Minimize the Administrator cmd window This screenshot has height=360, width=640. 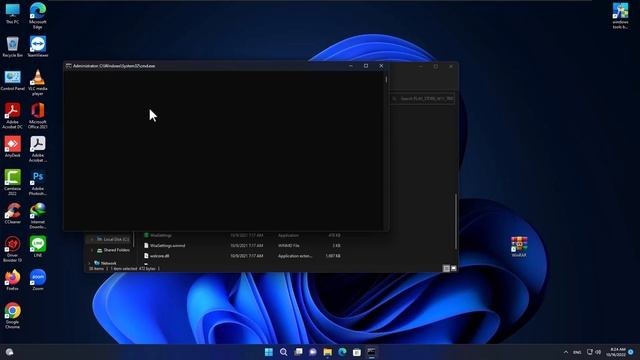click(351, 66)
